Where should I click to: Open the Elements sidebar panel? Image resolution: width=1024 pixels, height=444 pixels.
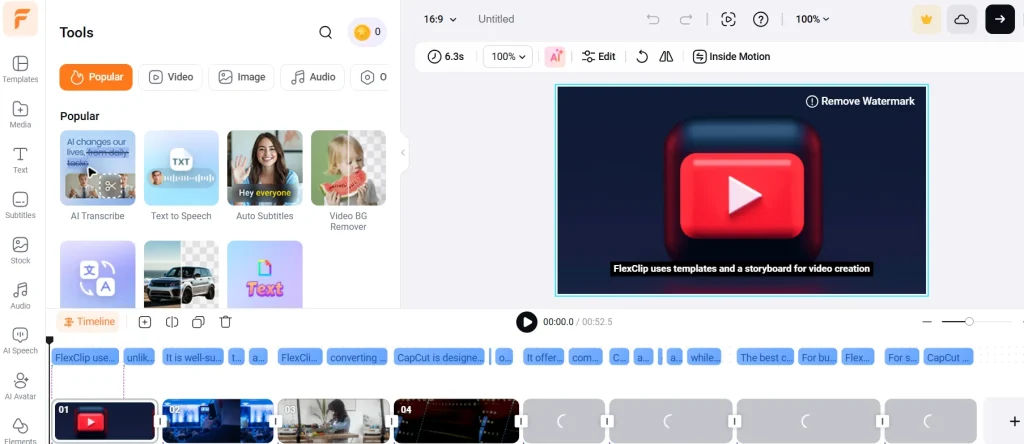(20, 430)
